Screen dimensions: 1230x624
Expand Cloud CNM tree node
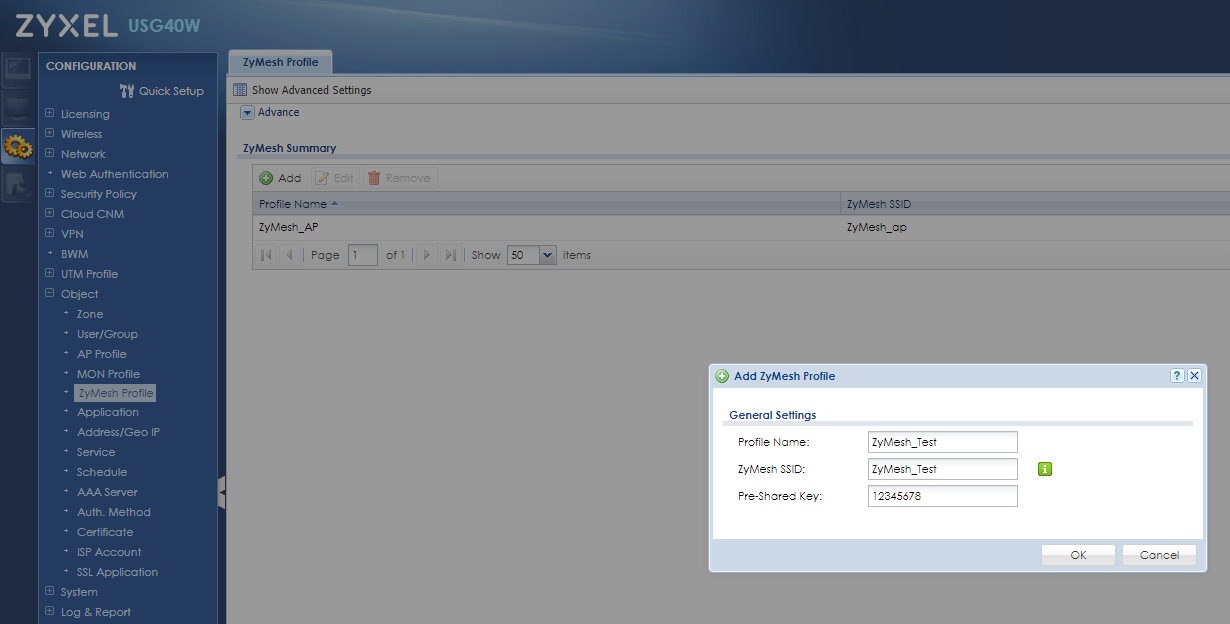50,214
